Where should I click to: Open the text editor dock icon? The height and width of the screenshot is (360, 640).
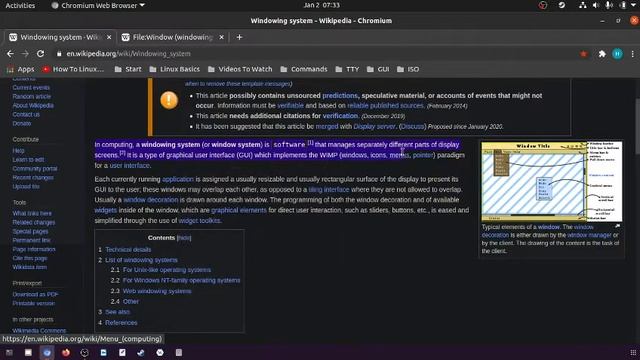(x=122, y=352)
